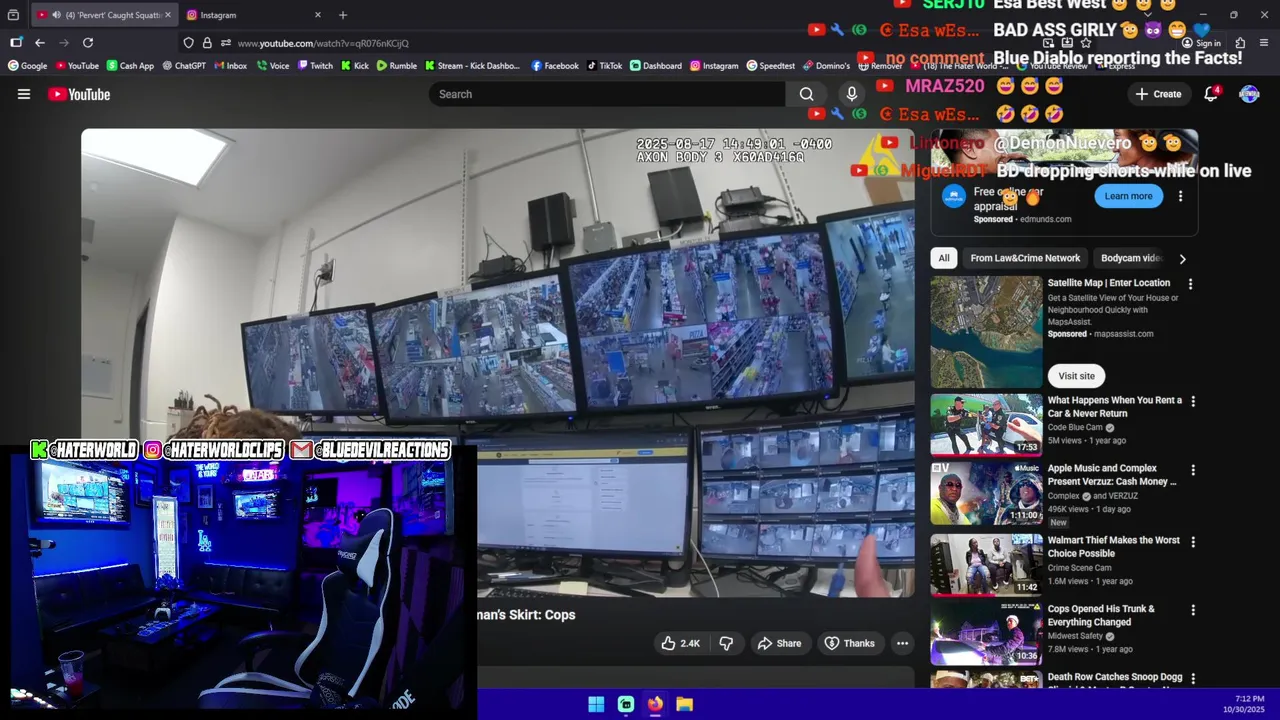Viewport: 1280px width, 720px height.
Task: Open the YouTube account avatar menu
Action: point(1249,94)
